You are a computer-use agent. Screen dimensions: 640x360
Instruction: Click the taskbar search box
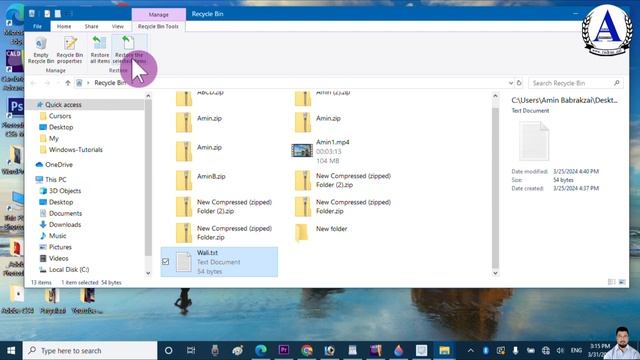[x=90, y=351]
